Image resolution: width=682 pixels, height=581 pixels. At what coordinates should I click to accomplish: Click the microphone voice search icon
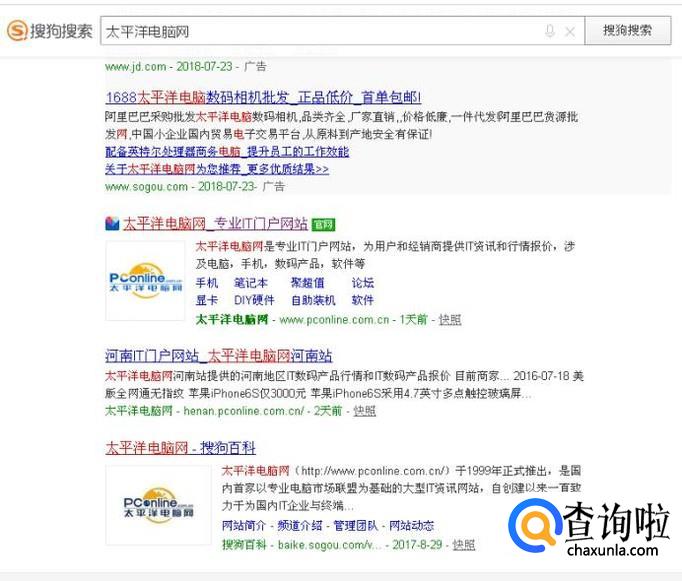(550, 31)
